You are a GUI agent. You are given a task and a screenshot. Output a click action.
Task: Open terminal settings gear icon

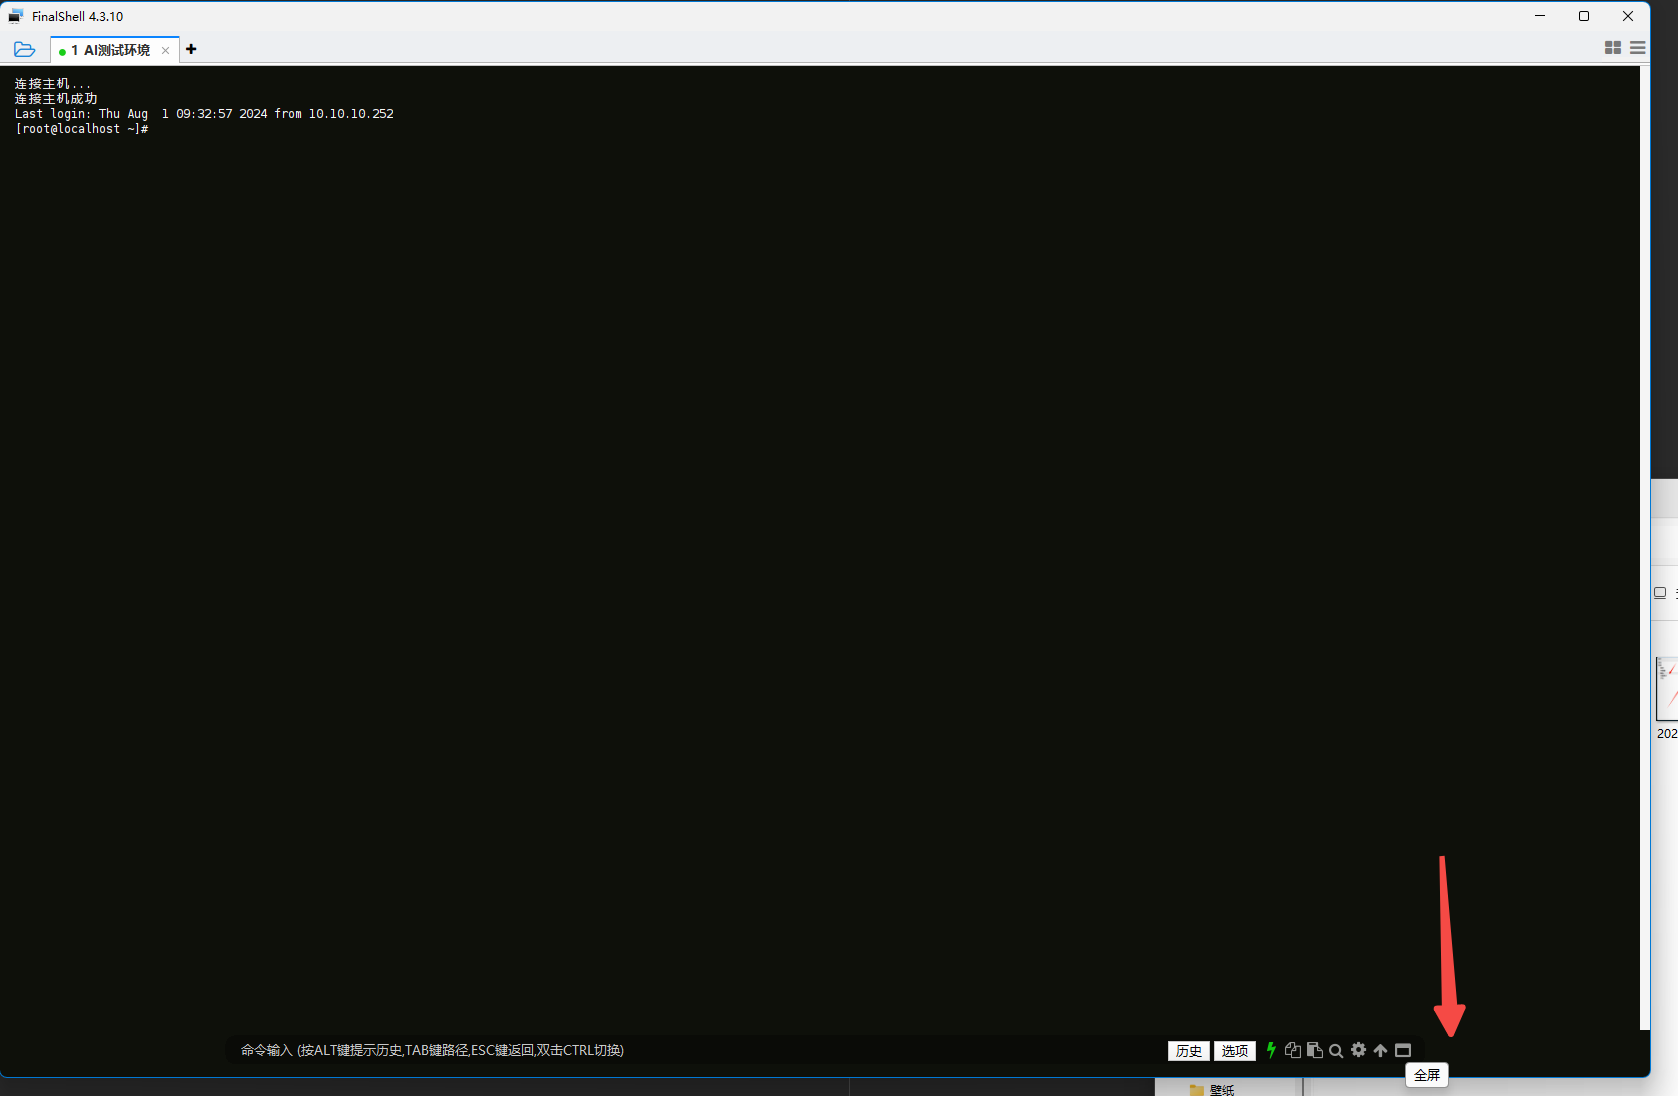point(1358,1050)
